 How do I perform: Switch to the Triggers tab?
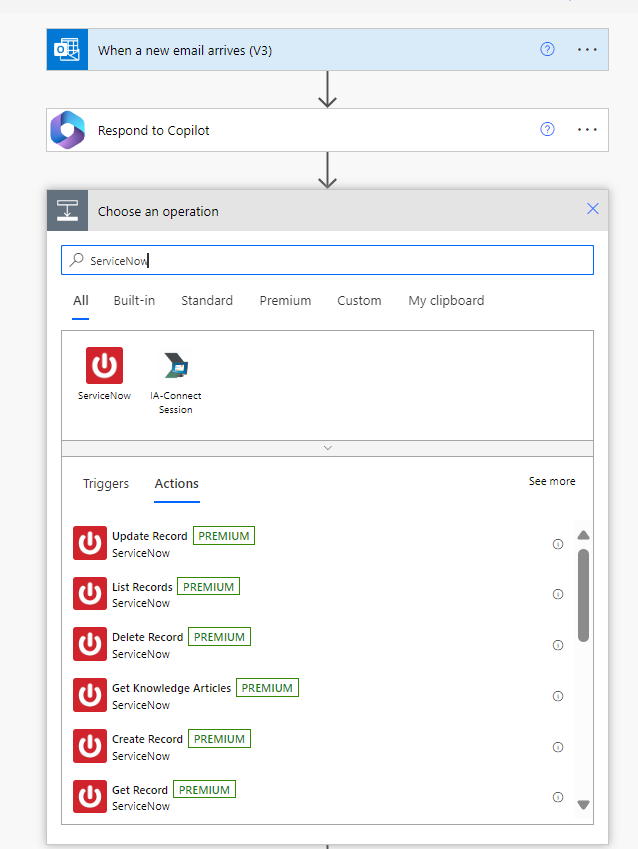coord(106,484)
